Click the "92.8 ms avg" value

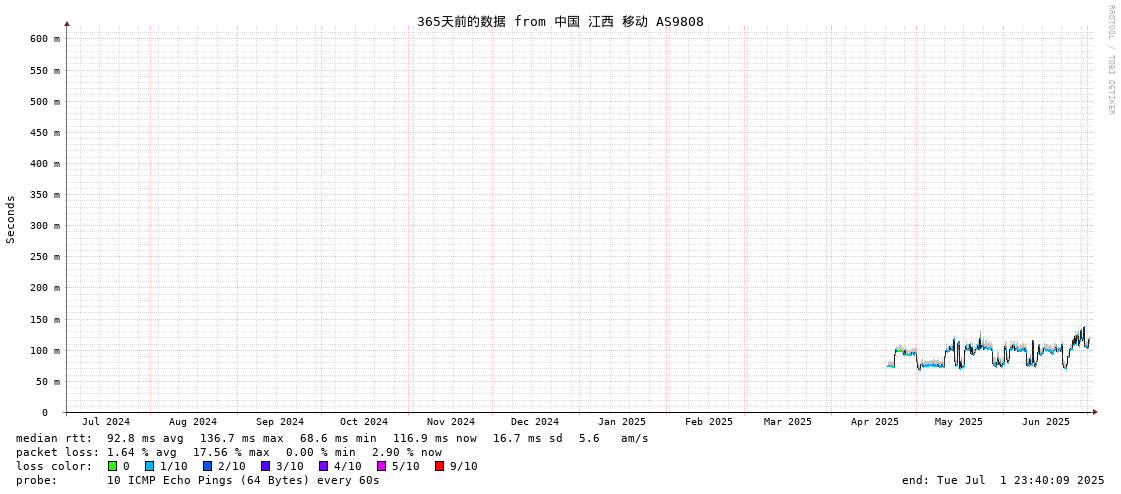[x=145, y=438]
